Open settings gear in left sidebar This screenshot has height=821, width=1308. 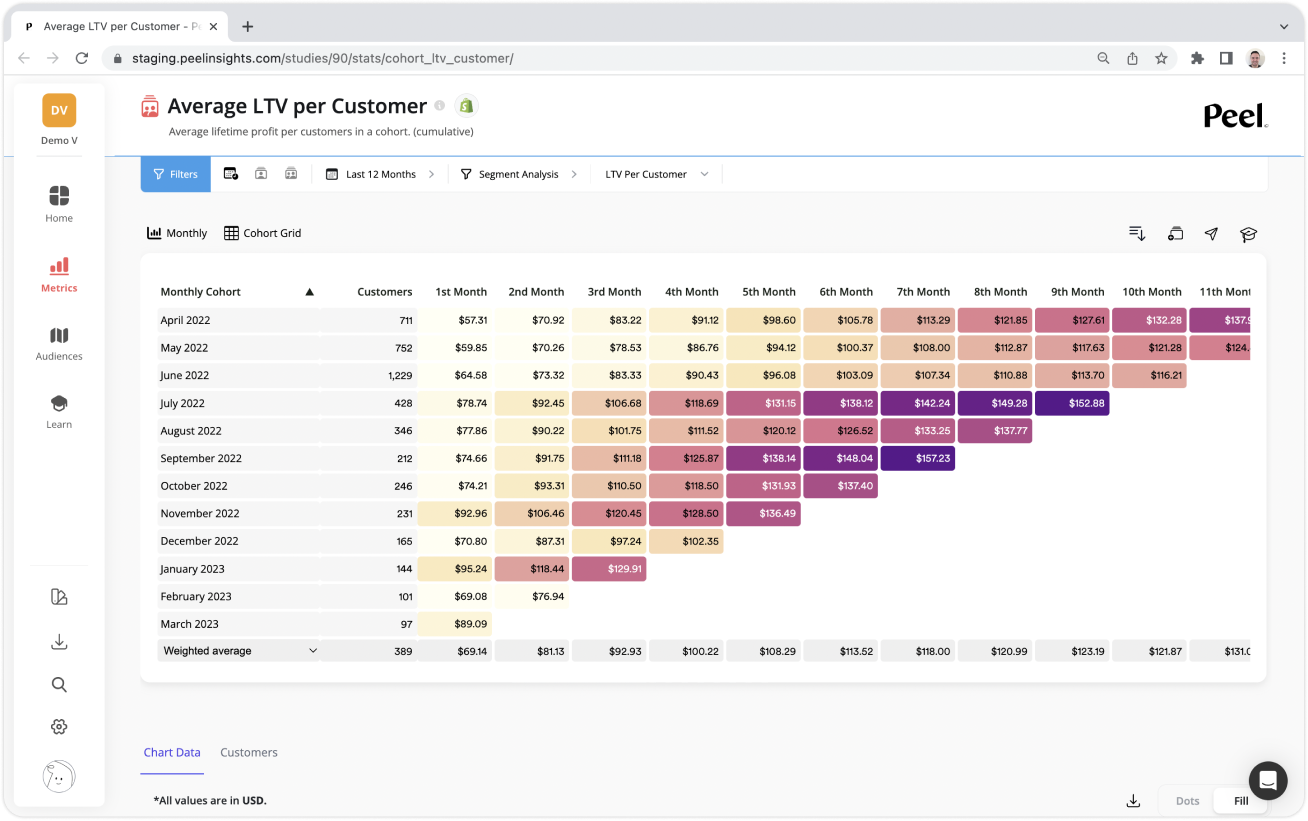click(59, 727)
